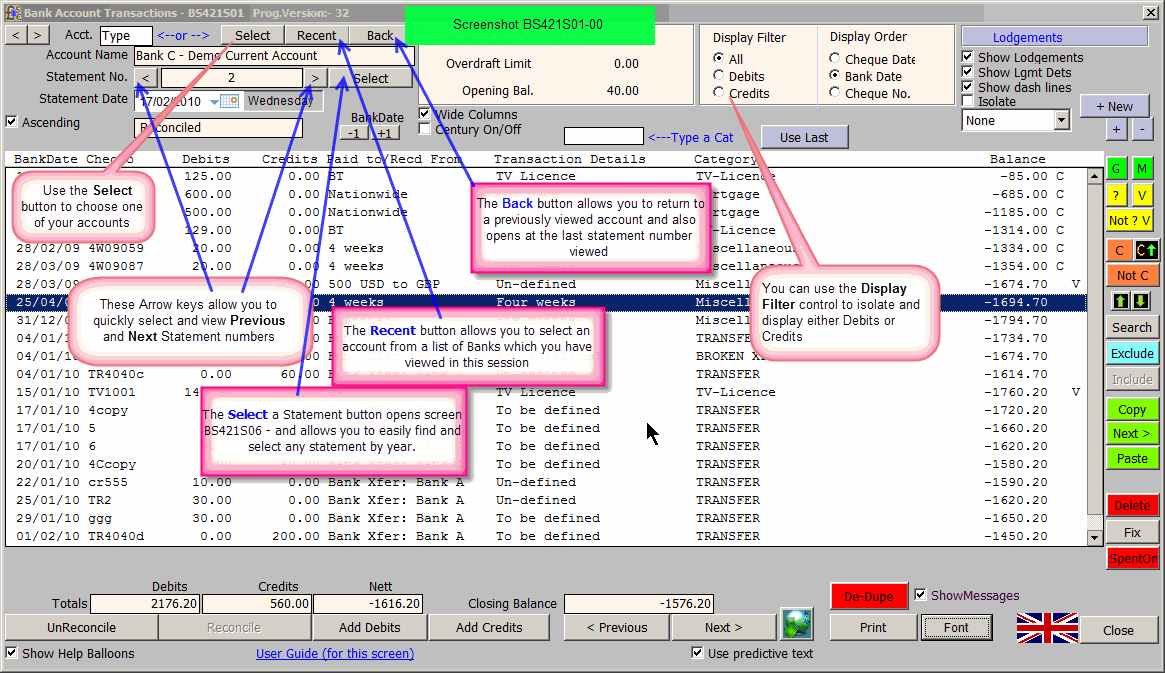This screenshot has height=673, width=1165.
Task: Toggle the Ascending checkbox
Action: [x=12, y=122]
